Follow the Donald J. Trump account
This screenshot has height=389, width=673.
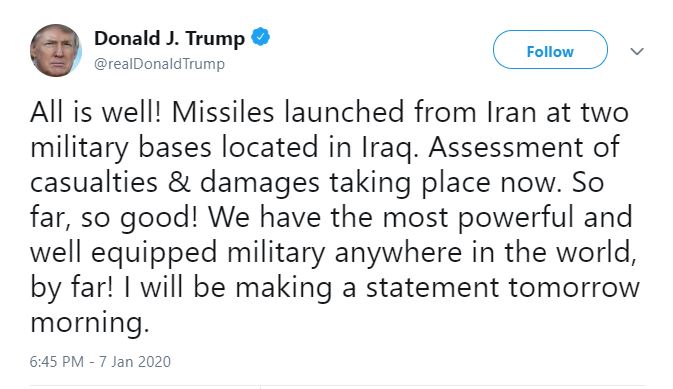tap(550, 50)
